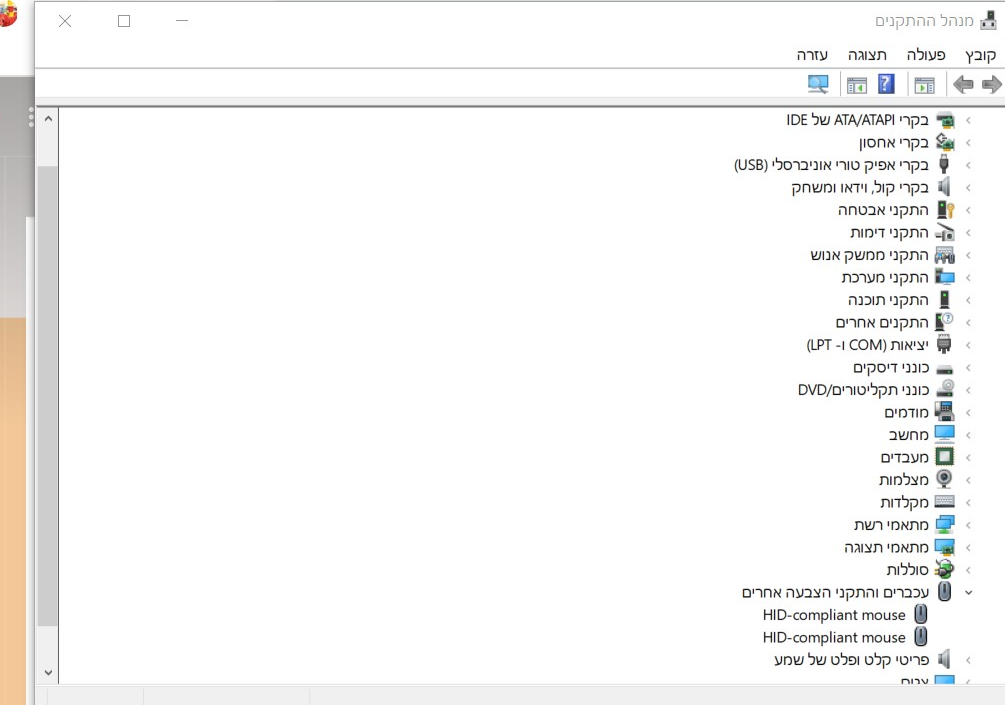The image size is (1005, 705).
Task: Expand the USB controllers (בקרי אפיק טורי) node
Action: [x=968, y=165]
